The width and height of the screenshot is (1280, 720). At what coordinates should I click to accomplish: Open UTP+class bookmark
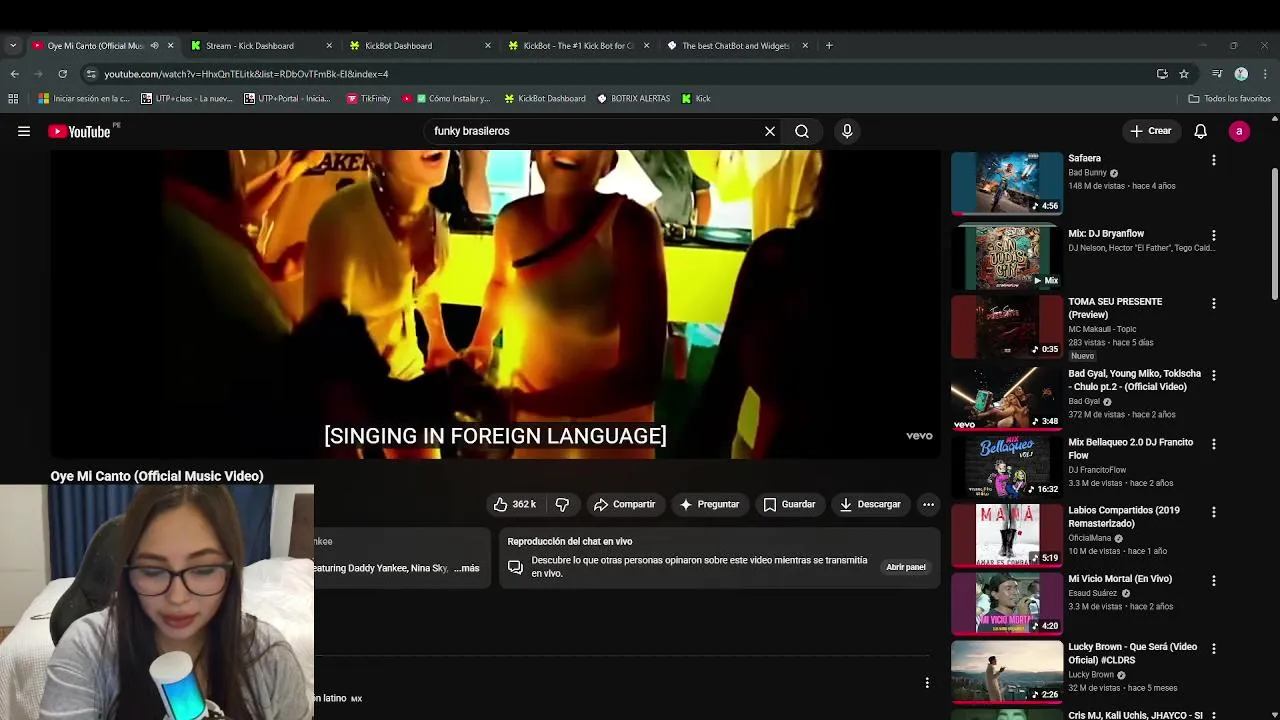pyautogui.click(x=187, y=98)
